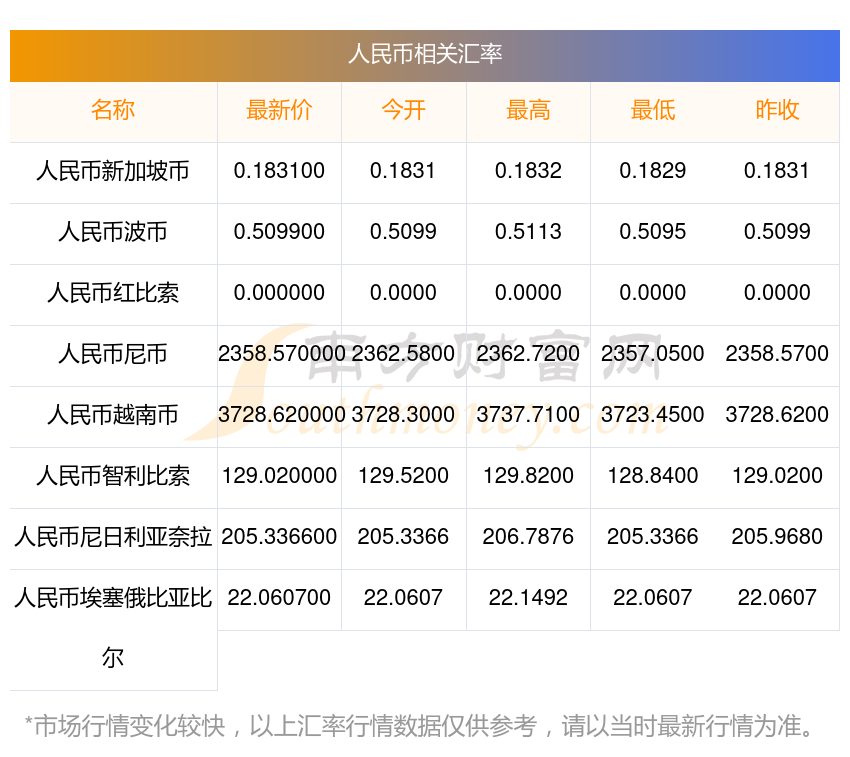Open the 人民币尼日利亚奈拉 row name
This screenshot has height=757, width=850.
113,537
